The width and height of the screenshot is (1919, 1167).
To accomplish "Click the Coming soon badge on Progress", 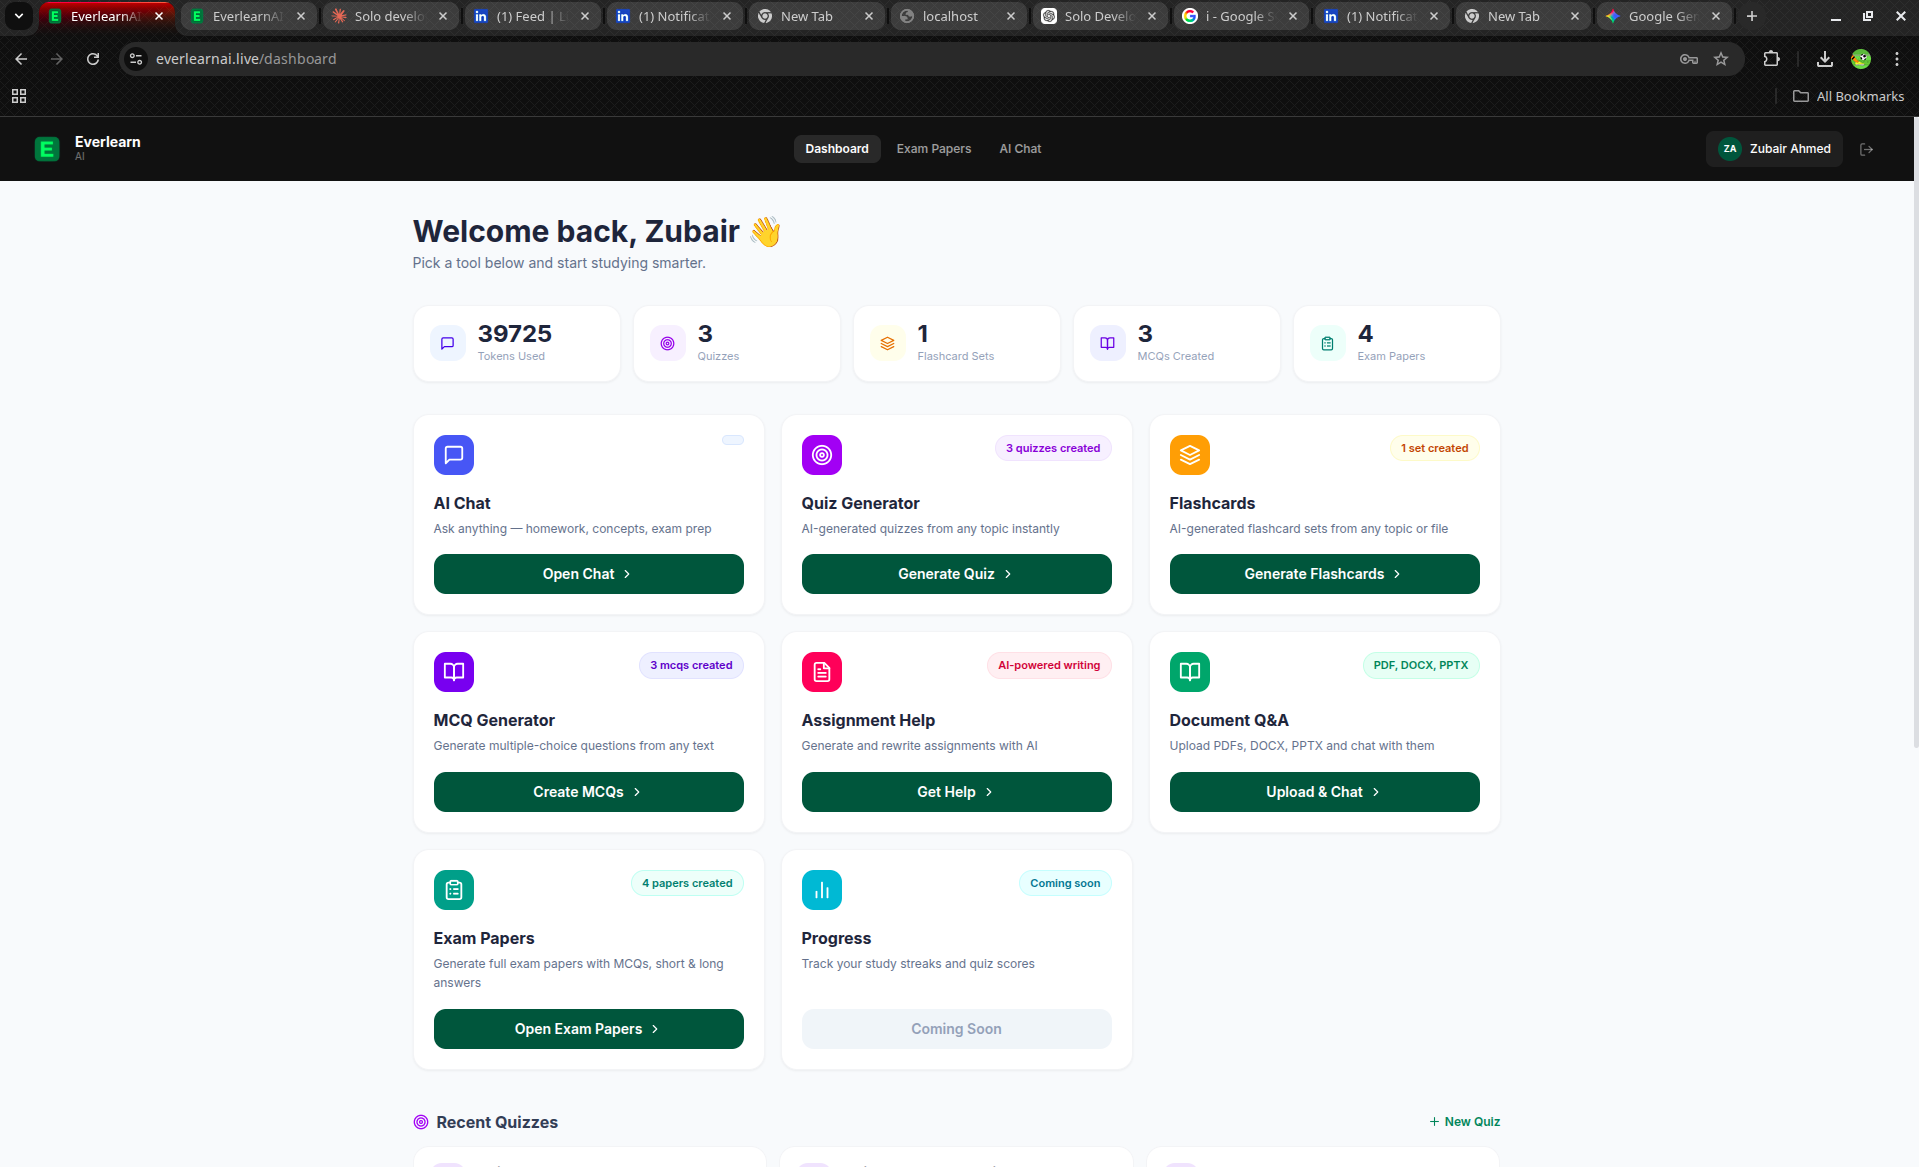I will click(1065, 883).
